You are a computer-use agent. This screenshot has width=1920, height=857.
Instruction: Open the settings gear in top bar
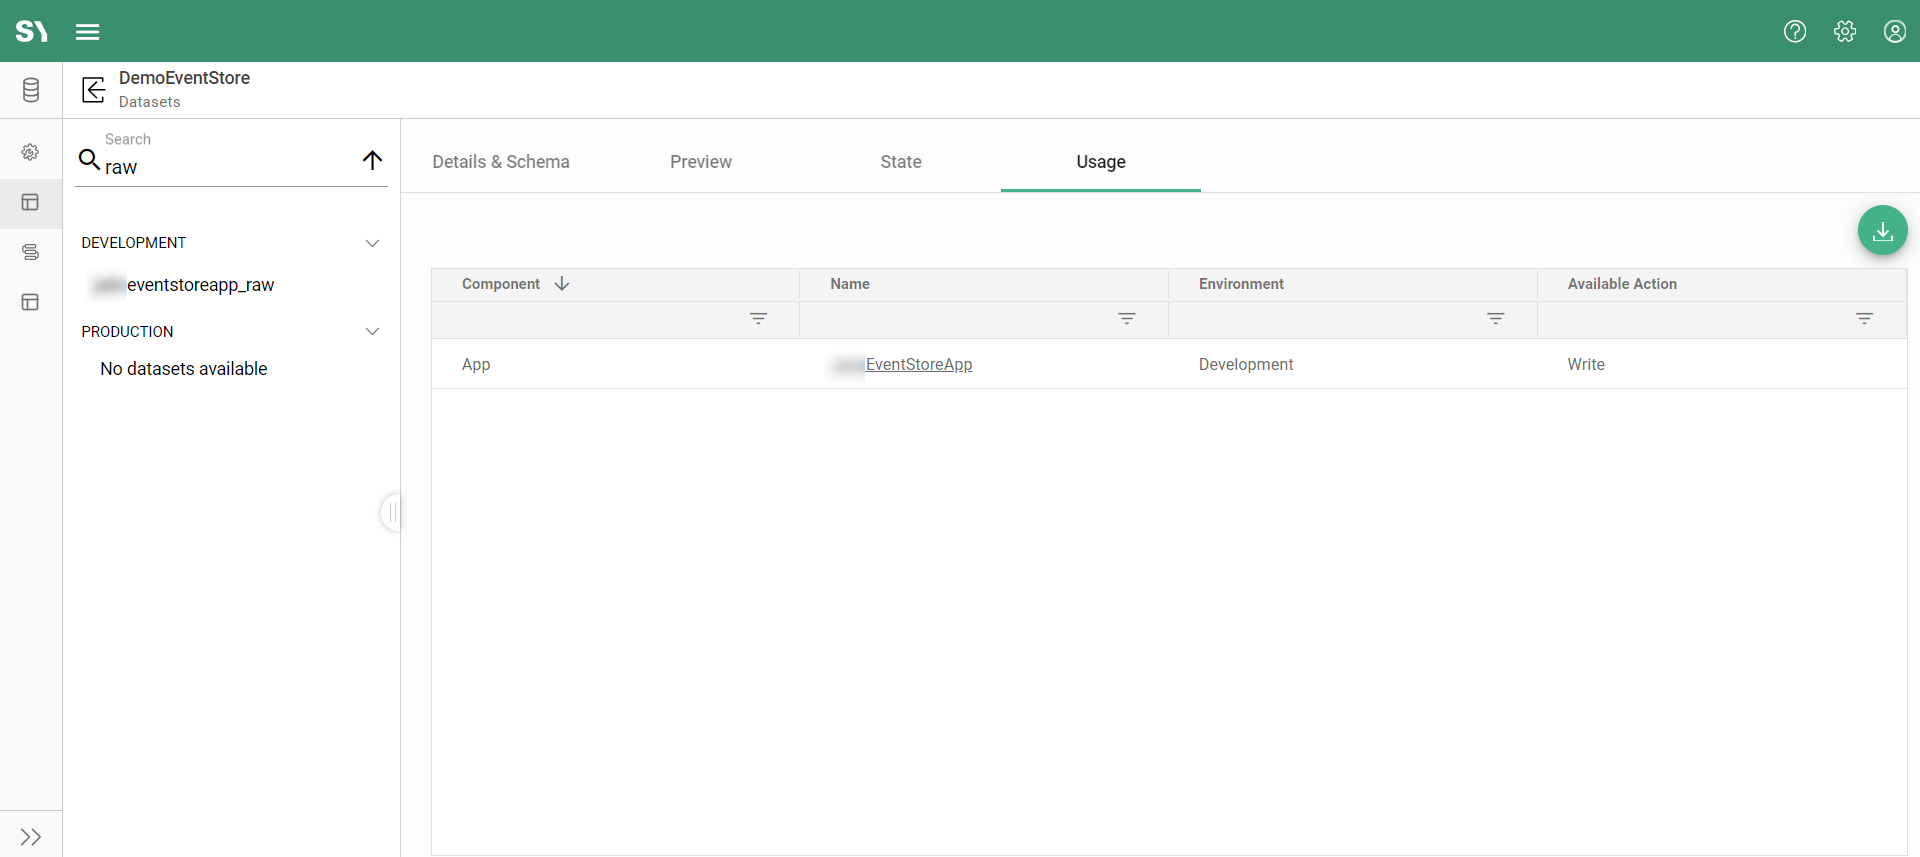point(1845,31)
